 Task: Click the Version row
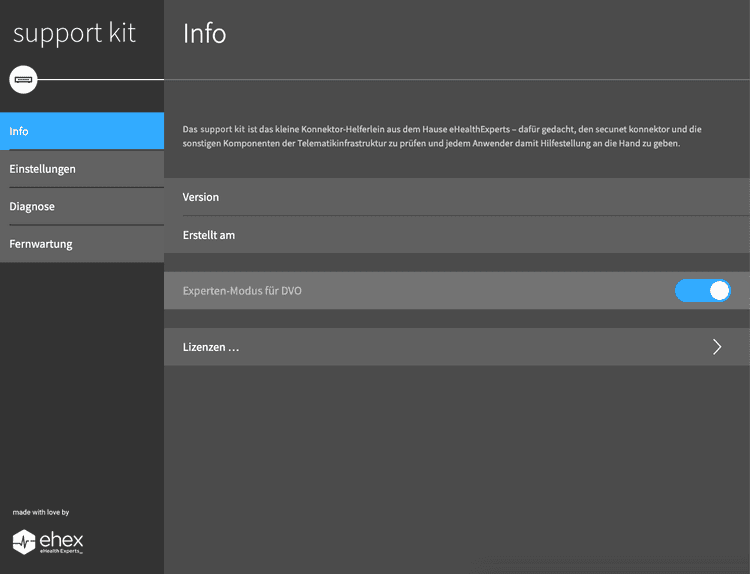[x=457, y=197]
